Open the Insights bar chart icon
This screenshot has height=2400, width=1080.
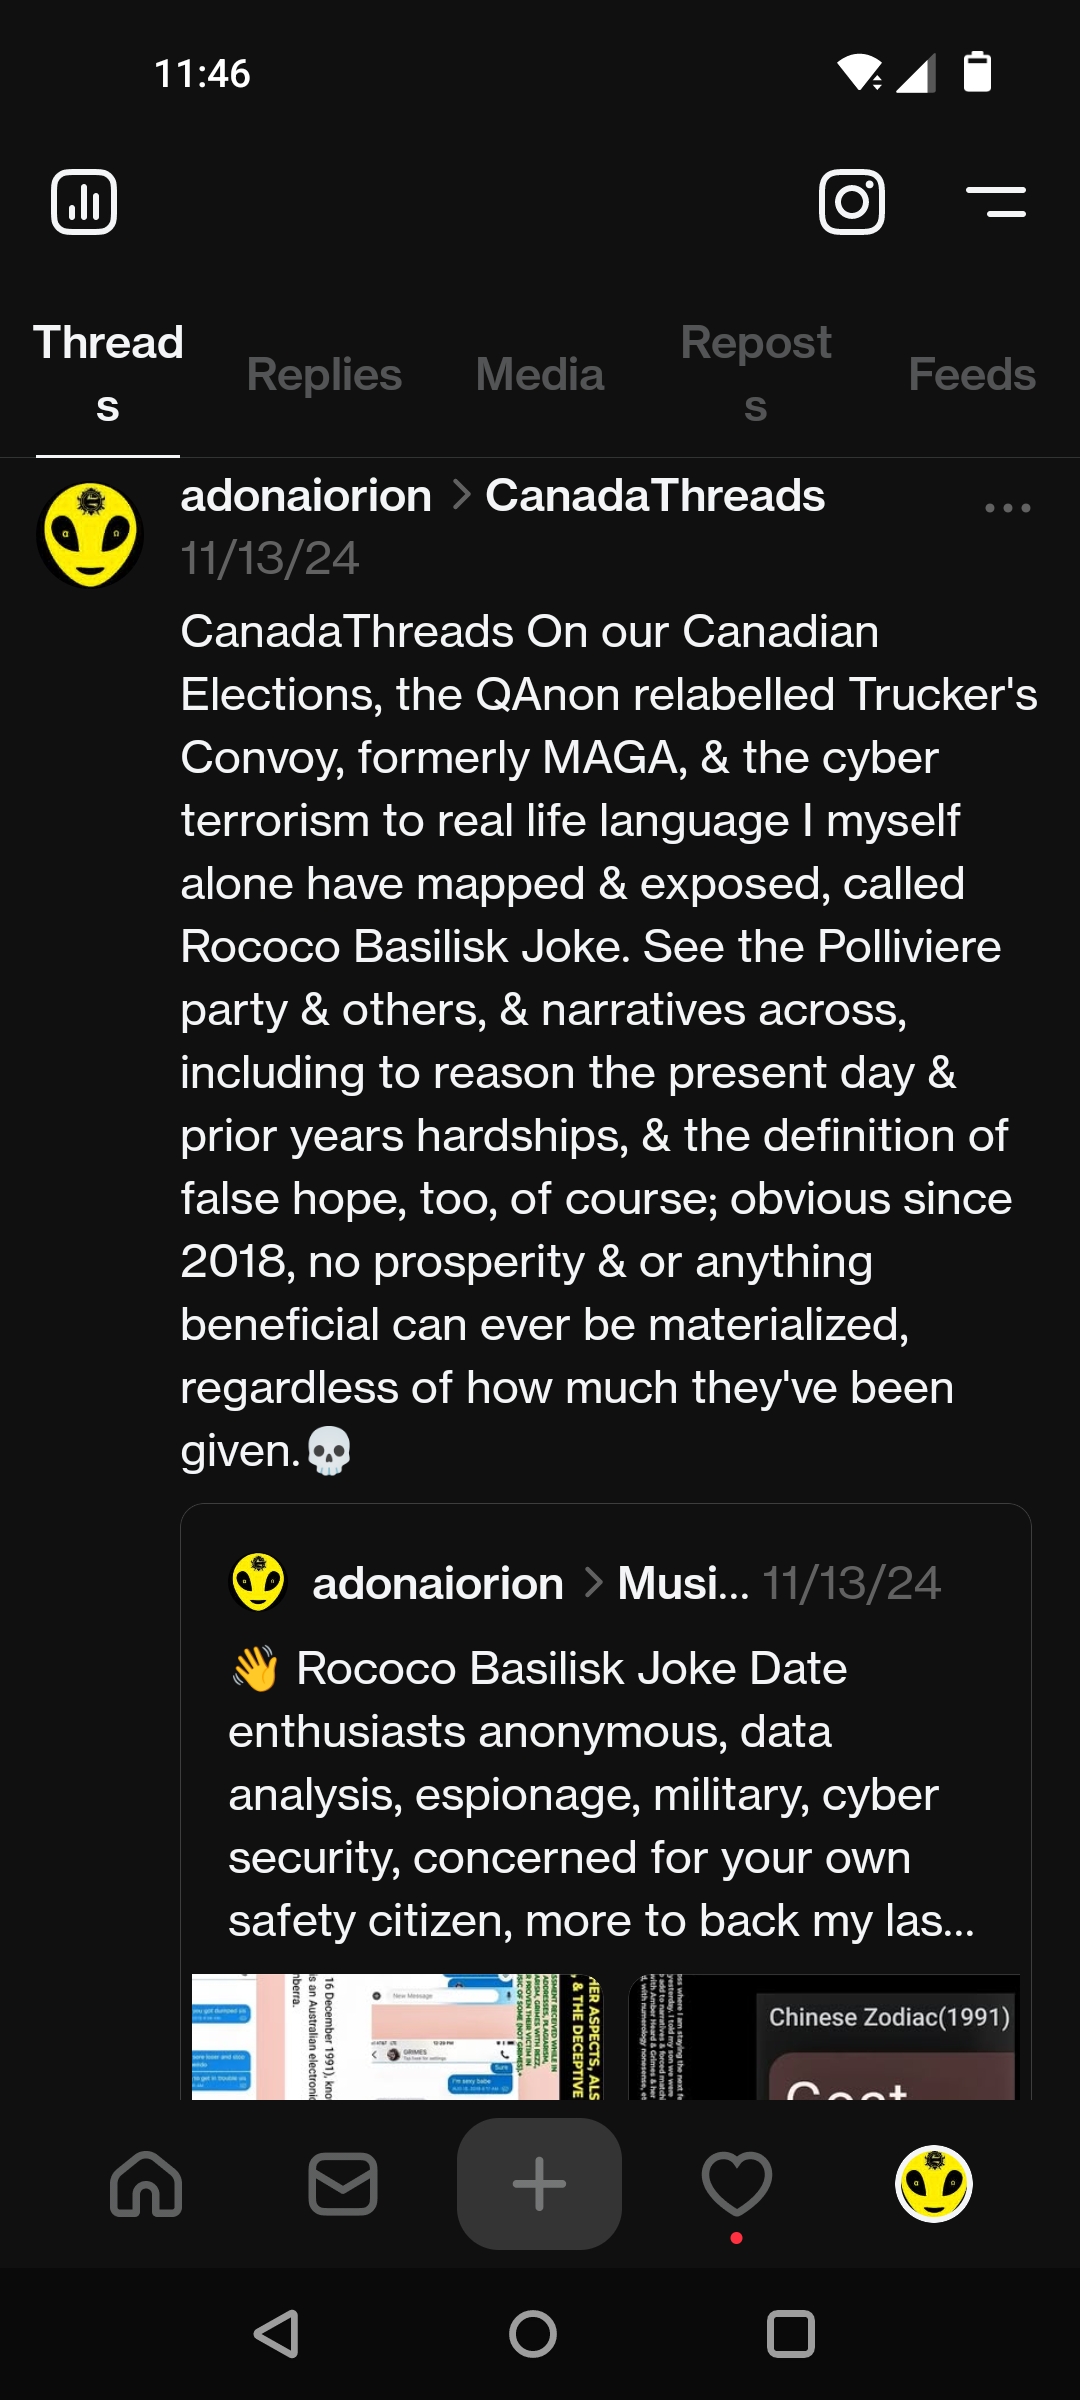[84, 202]
